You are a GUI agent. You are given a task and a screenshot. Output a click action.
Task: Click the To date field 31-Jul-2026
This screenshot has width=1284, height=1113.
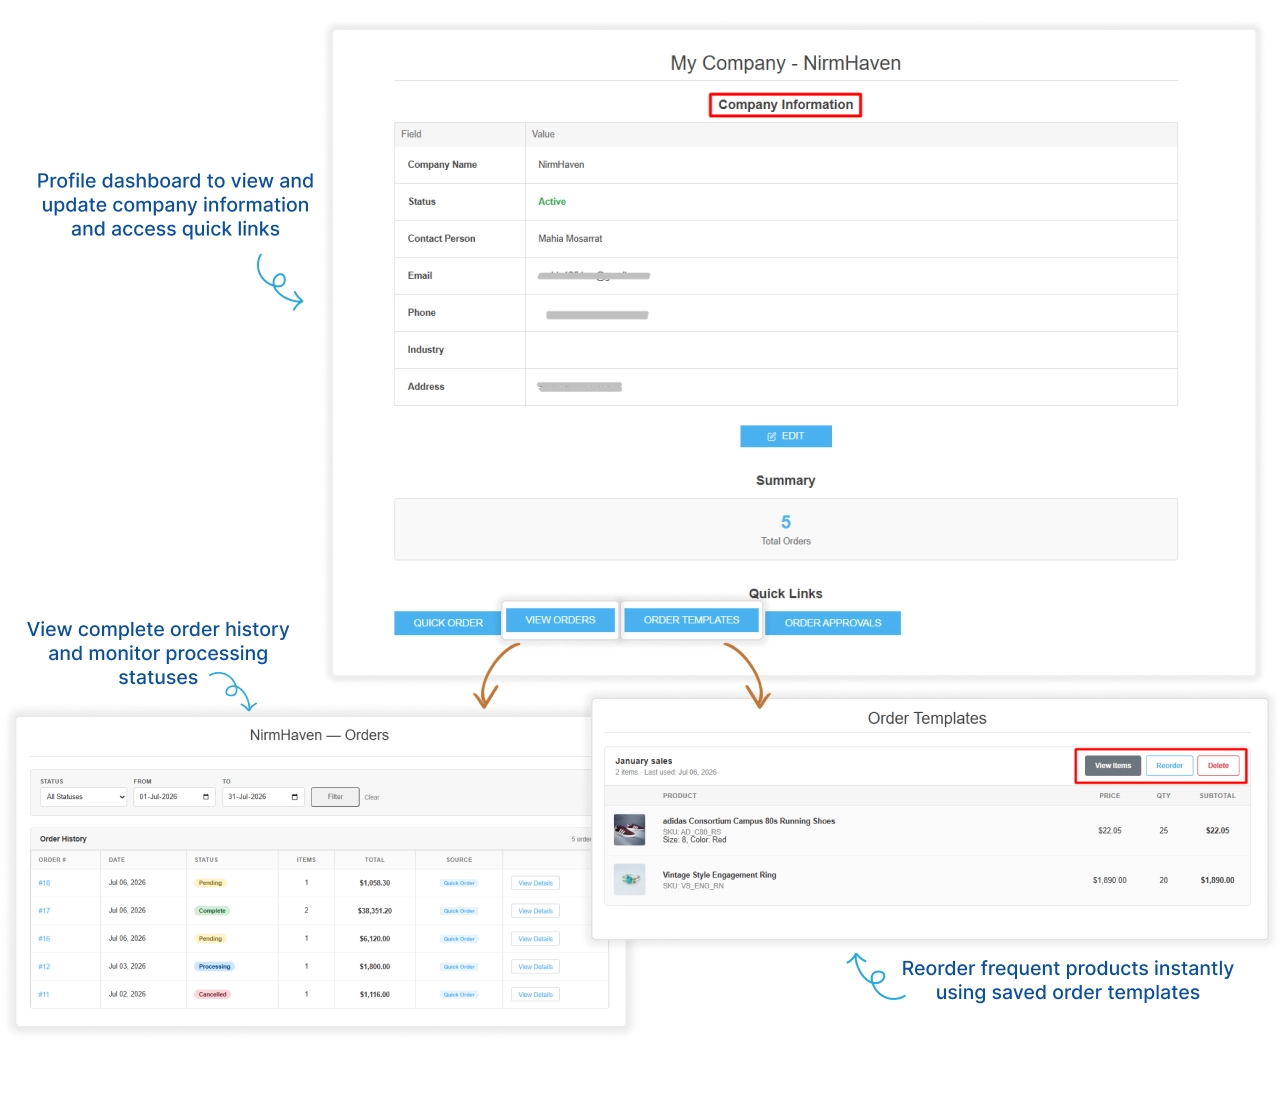pos(262,797)
